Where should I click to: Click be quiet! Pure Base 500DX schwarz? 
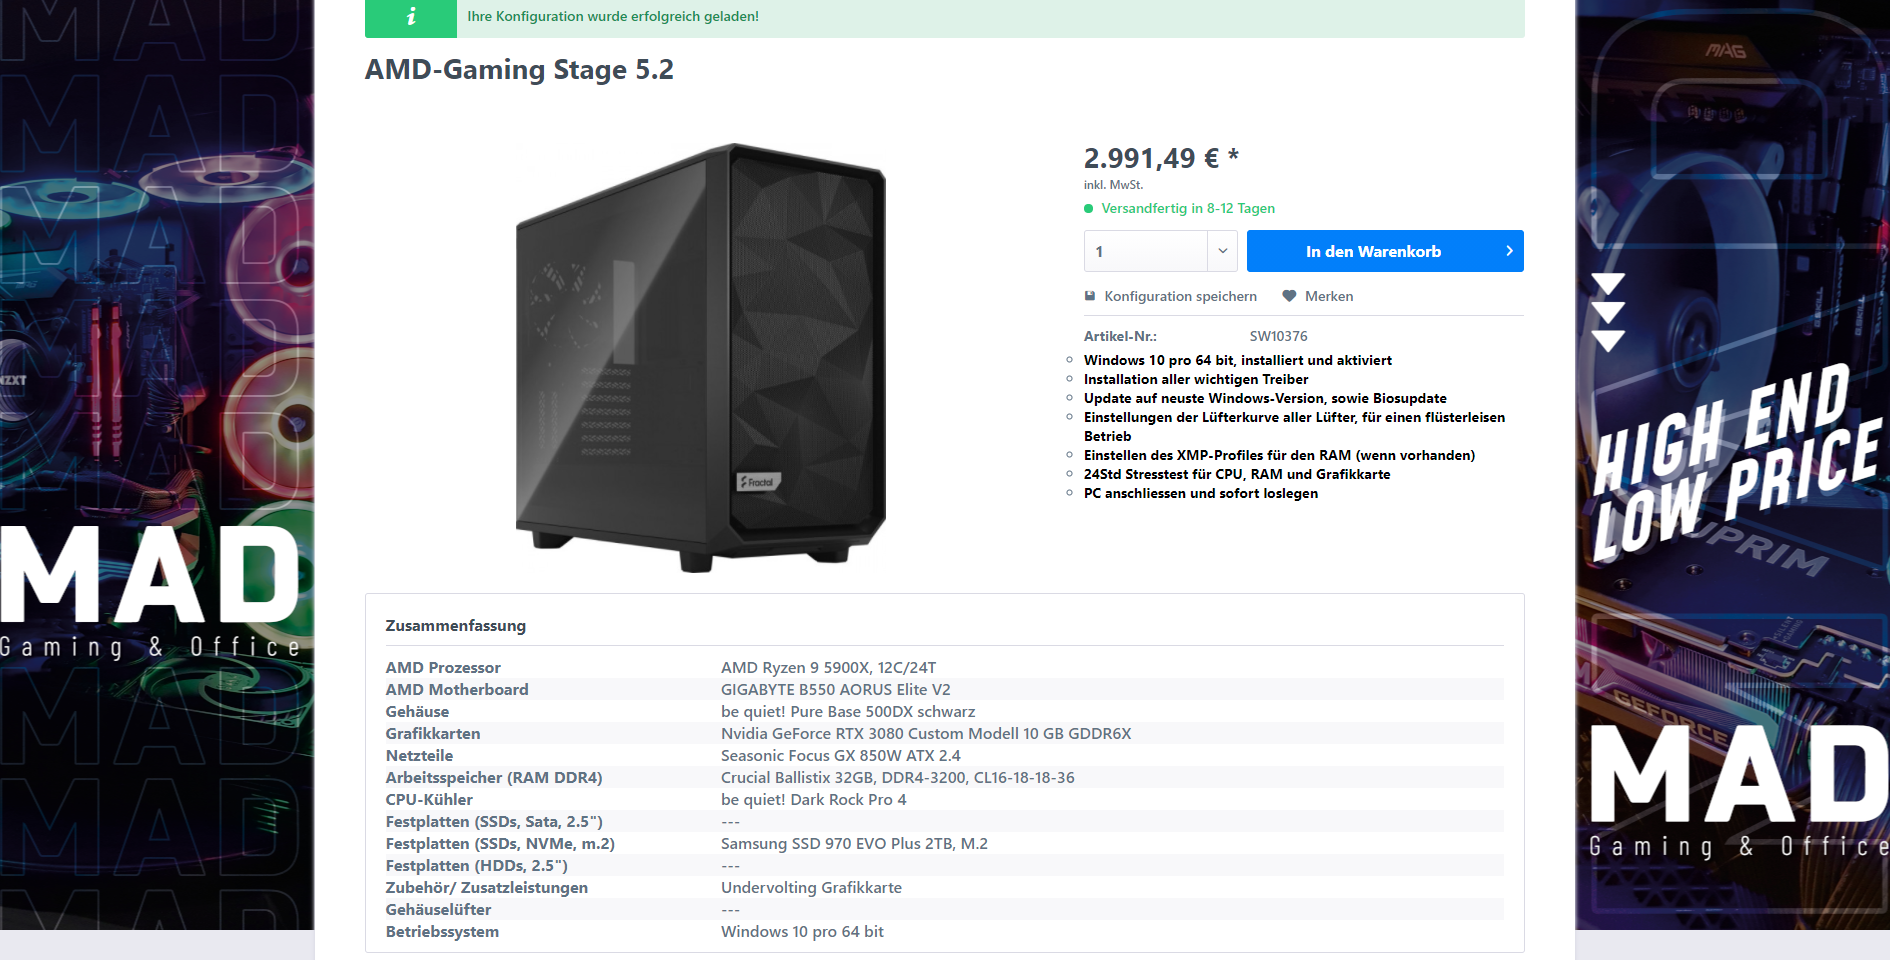point(848,711)
